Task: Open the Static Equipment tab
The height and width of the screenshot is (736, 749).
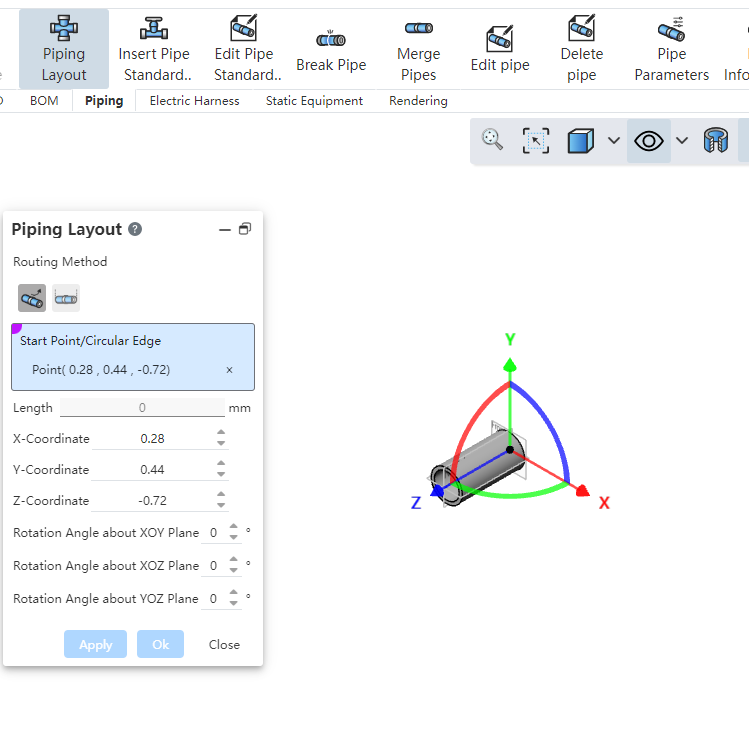Action: pos(315,101)
